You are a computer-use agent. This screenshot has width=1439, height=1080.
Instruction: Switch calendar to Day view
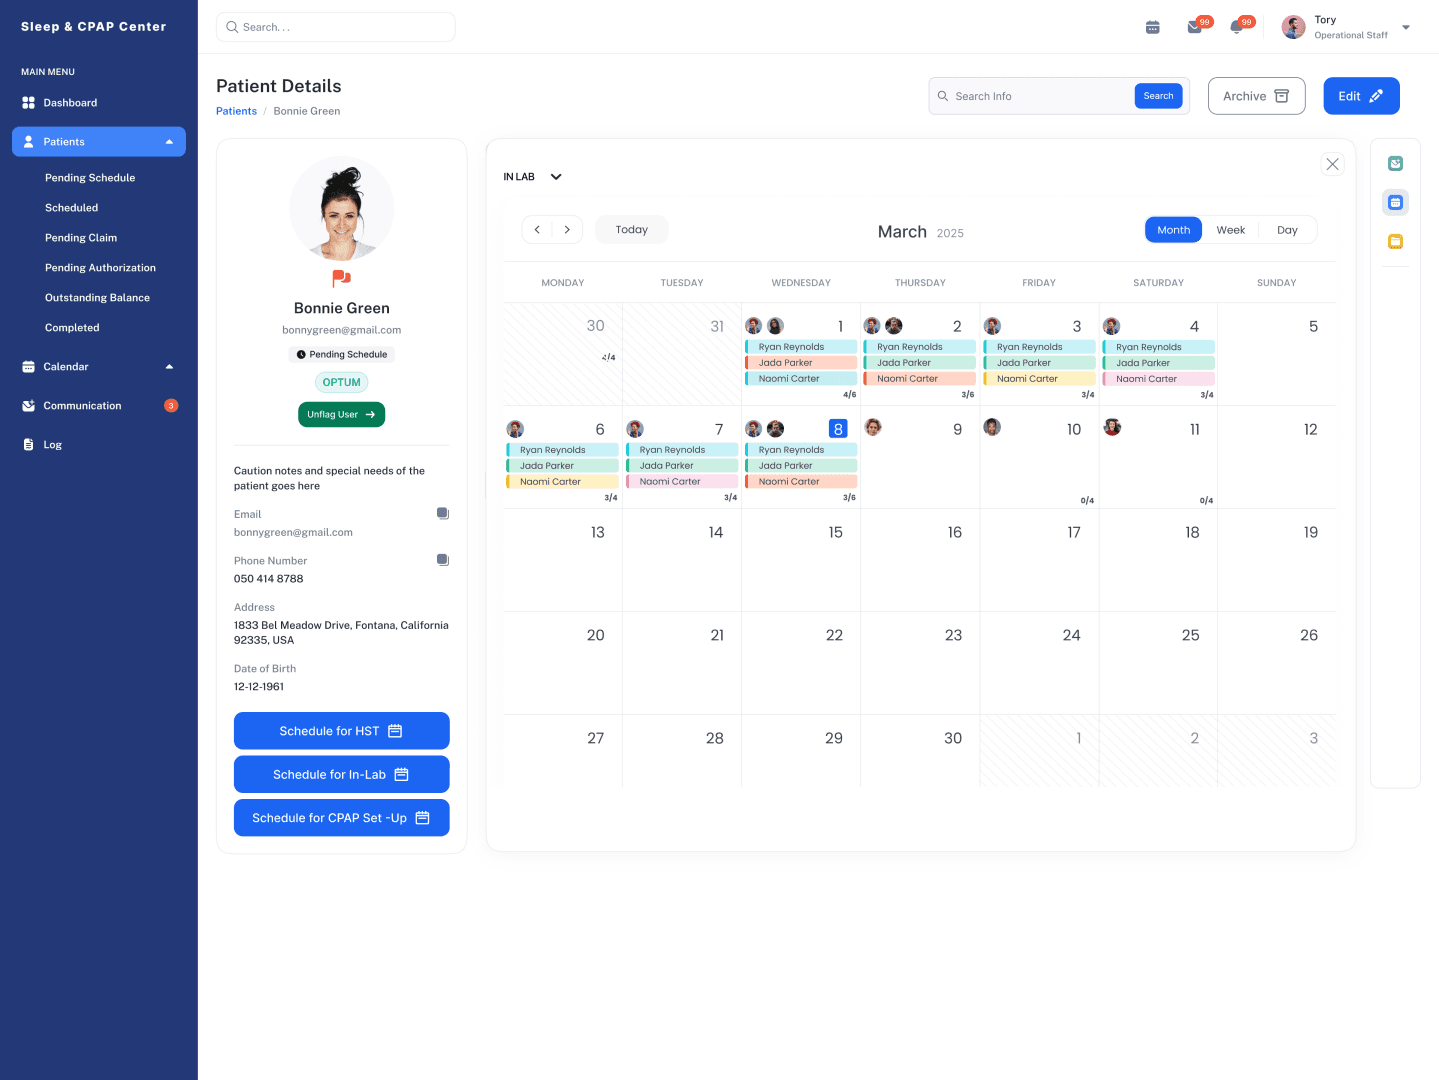click(x=1287, y=230)
